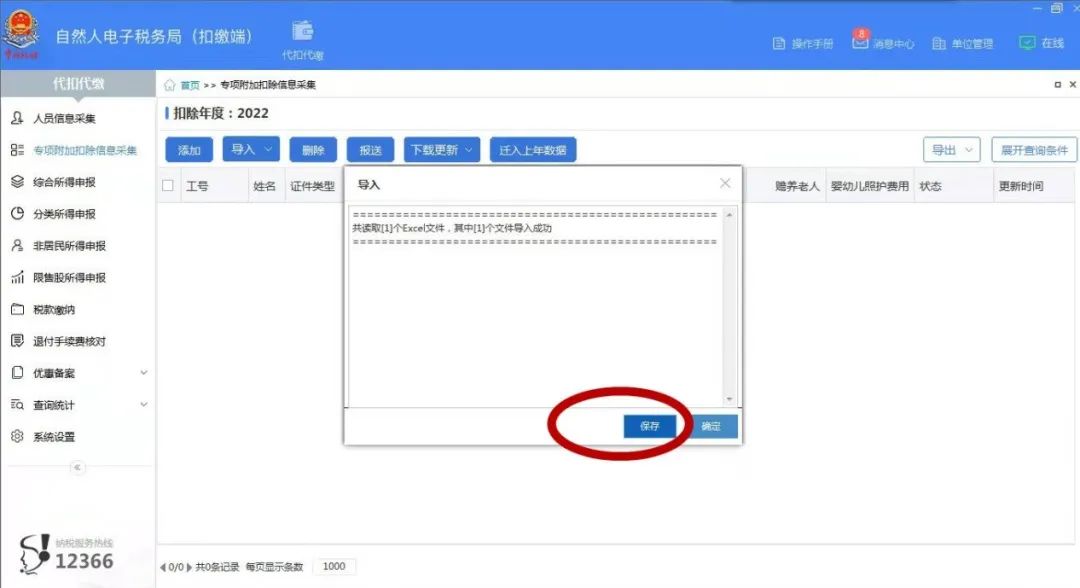The height and width of the screenshot is (588, 1080).
Task: Click 展开查询条件 to show filters
Action: coord(1034,149)
